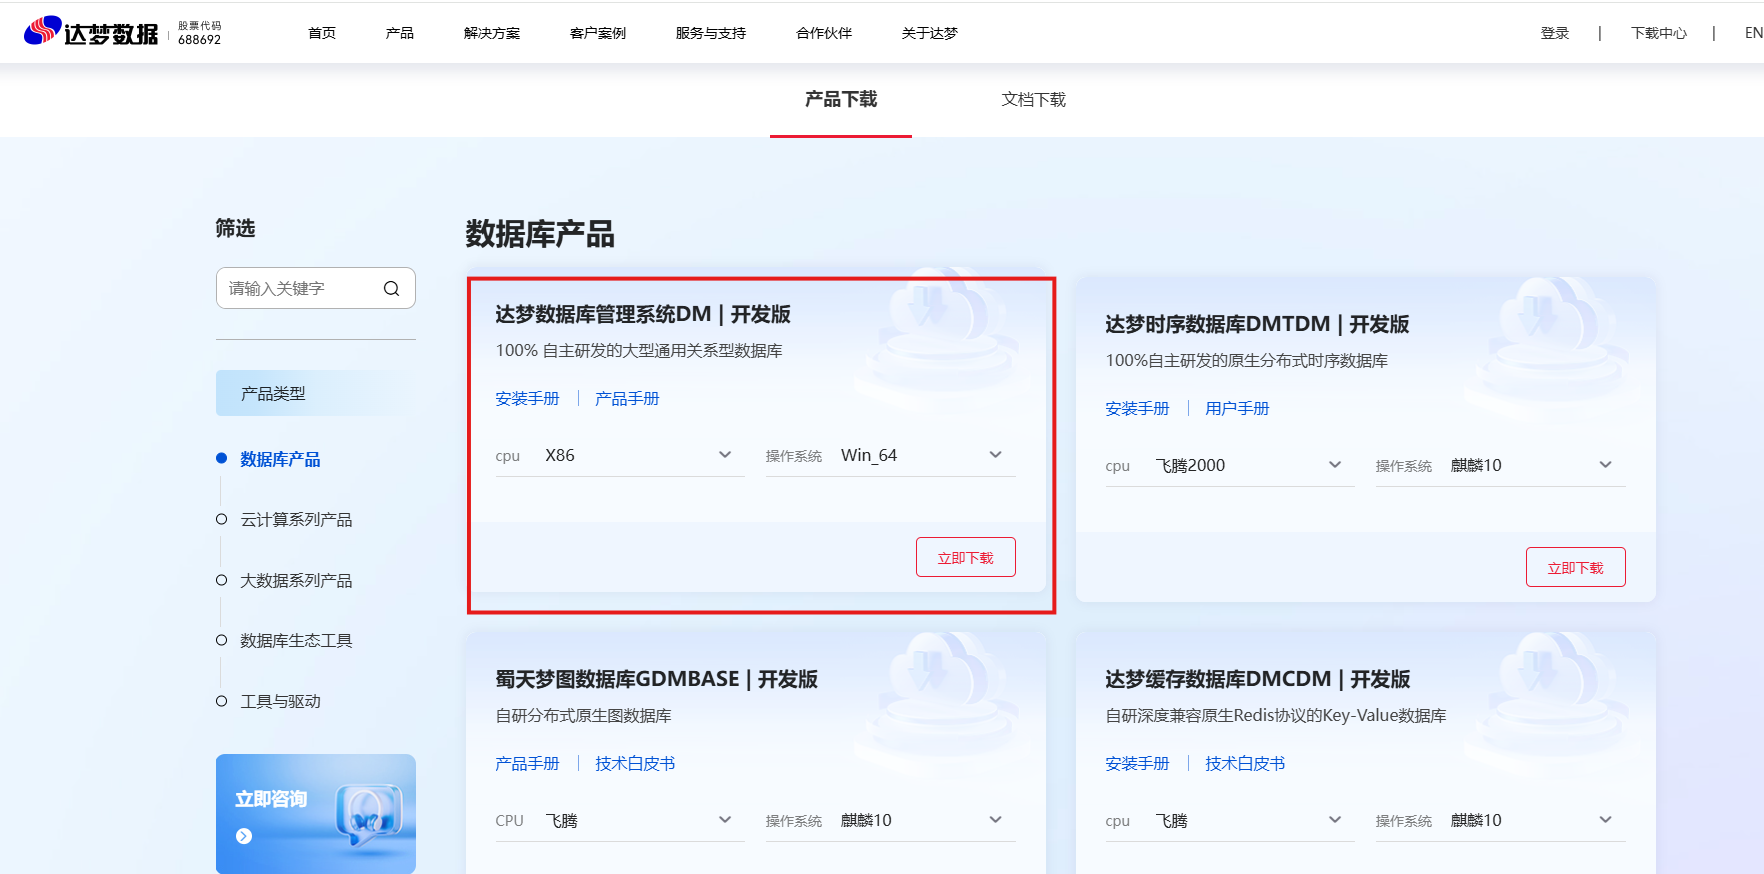Screen dimensions: 1764x874
Task: Open 产品手册 link on GDMBASE card
Action: (527, 764)
